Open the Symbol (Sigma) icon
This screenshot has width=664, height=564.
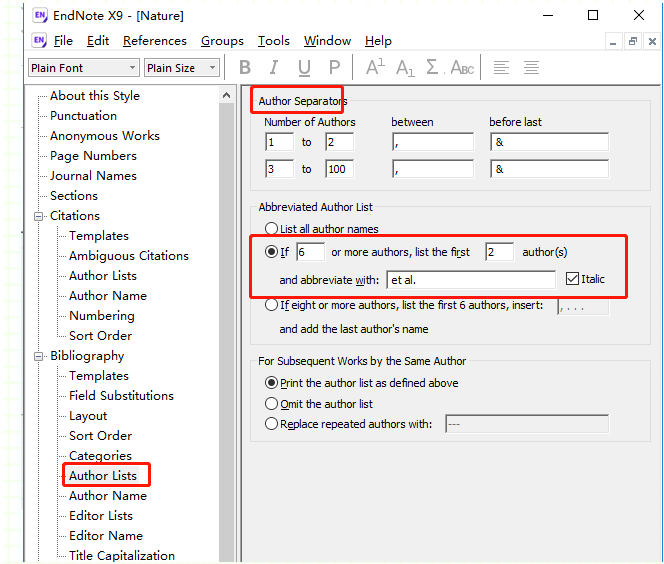432,67
